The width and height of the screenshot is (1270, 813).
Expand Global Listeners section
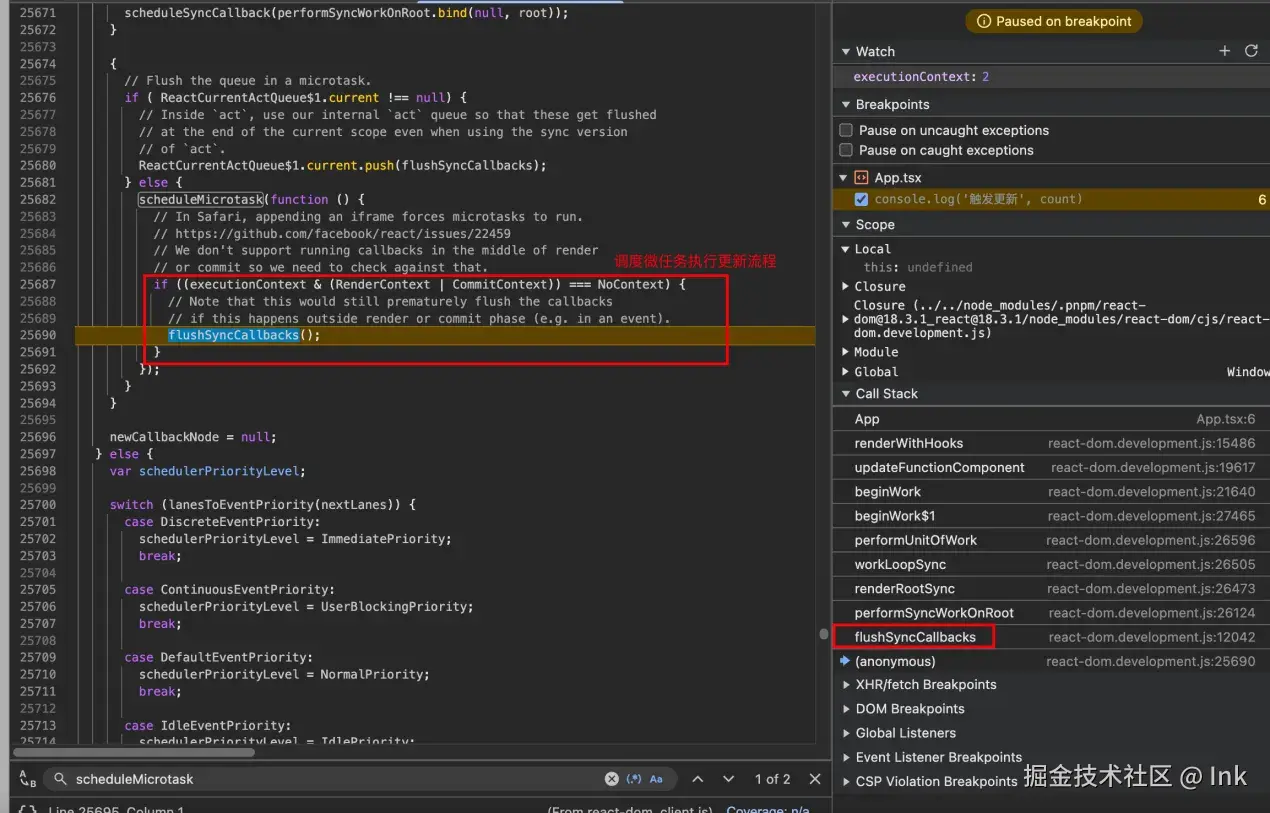tap(845, 733)
